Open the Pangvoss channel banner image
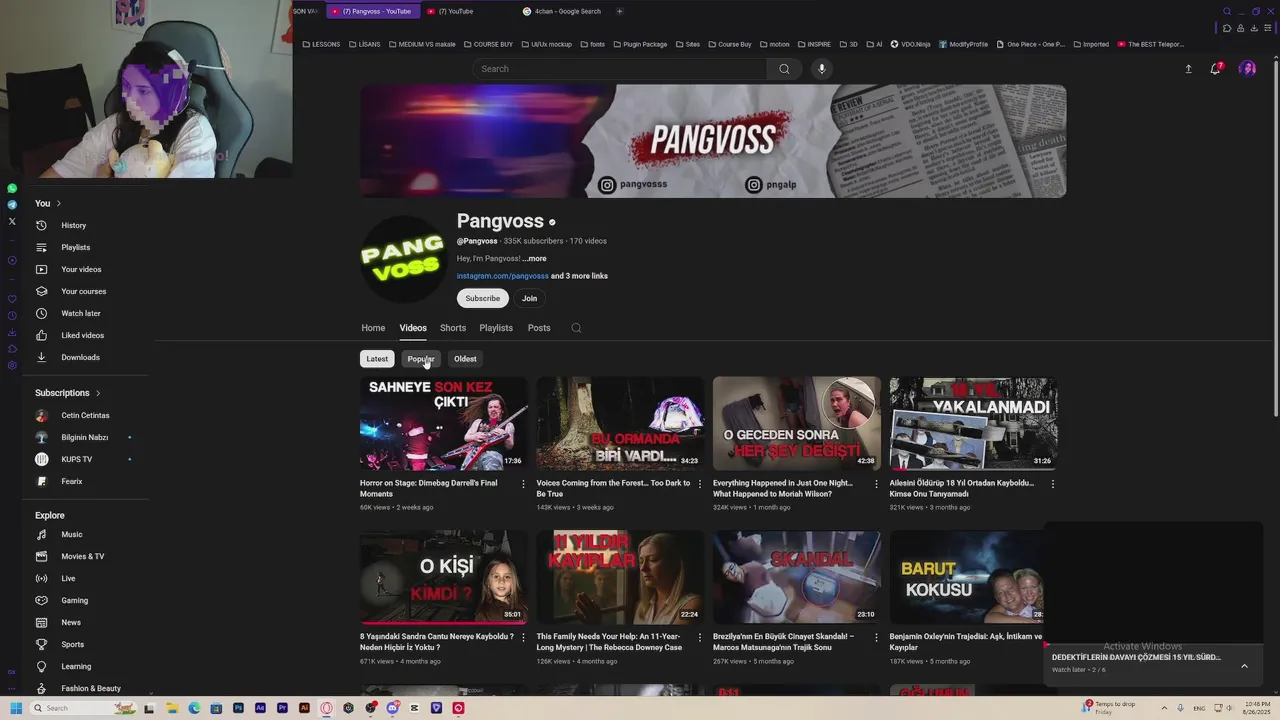Screen dimensions: 1280x720 tap(713, 141)
